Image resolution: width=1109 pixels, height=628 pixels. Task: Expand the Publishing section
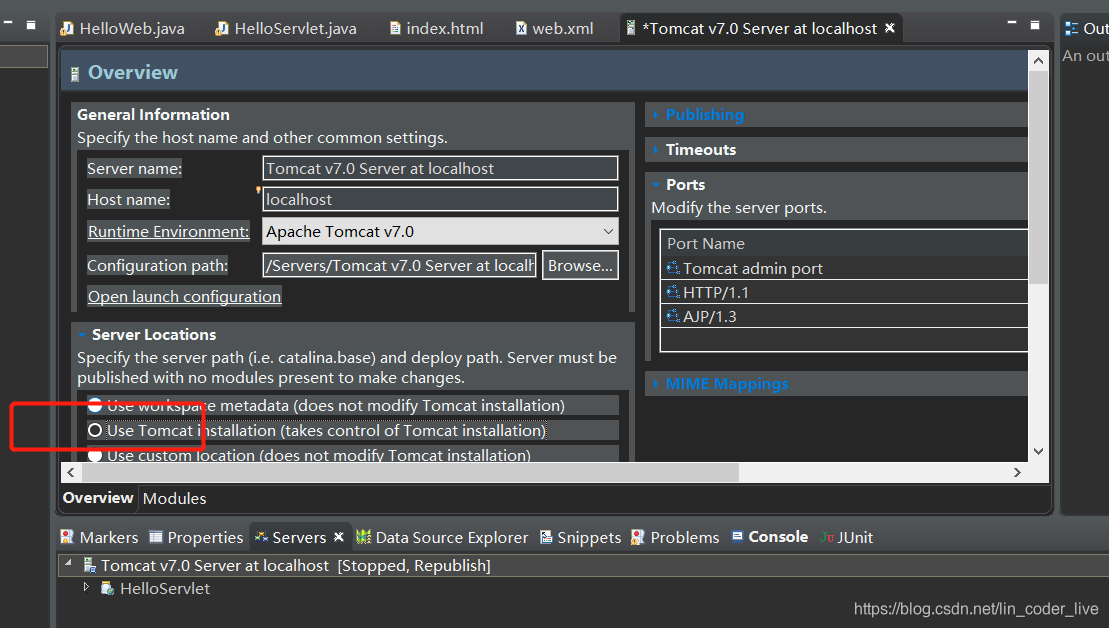pyautogui.click(x=656, y=115)
